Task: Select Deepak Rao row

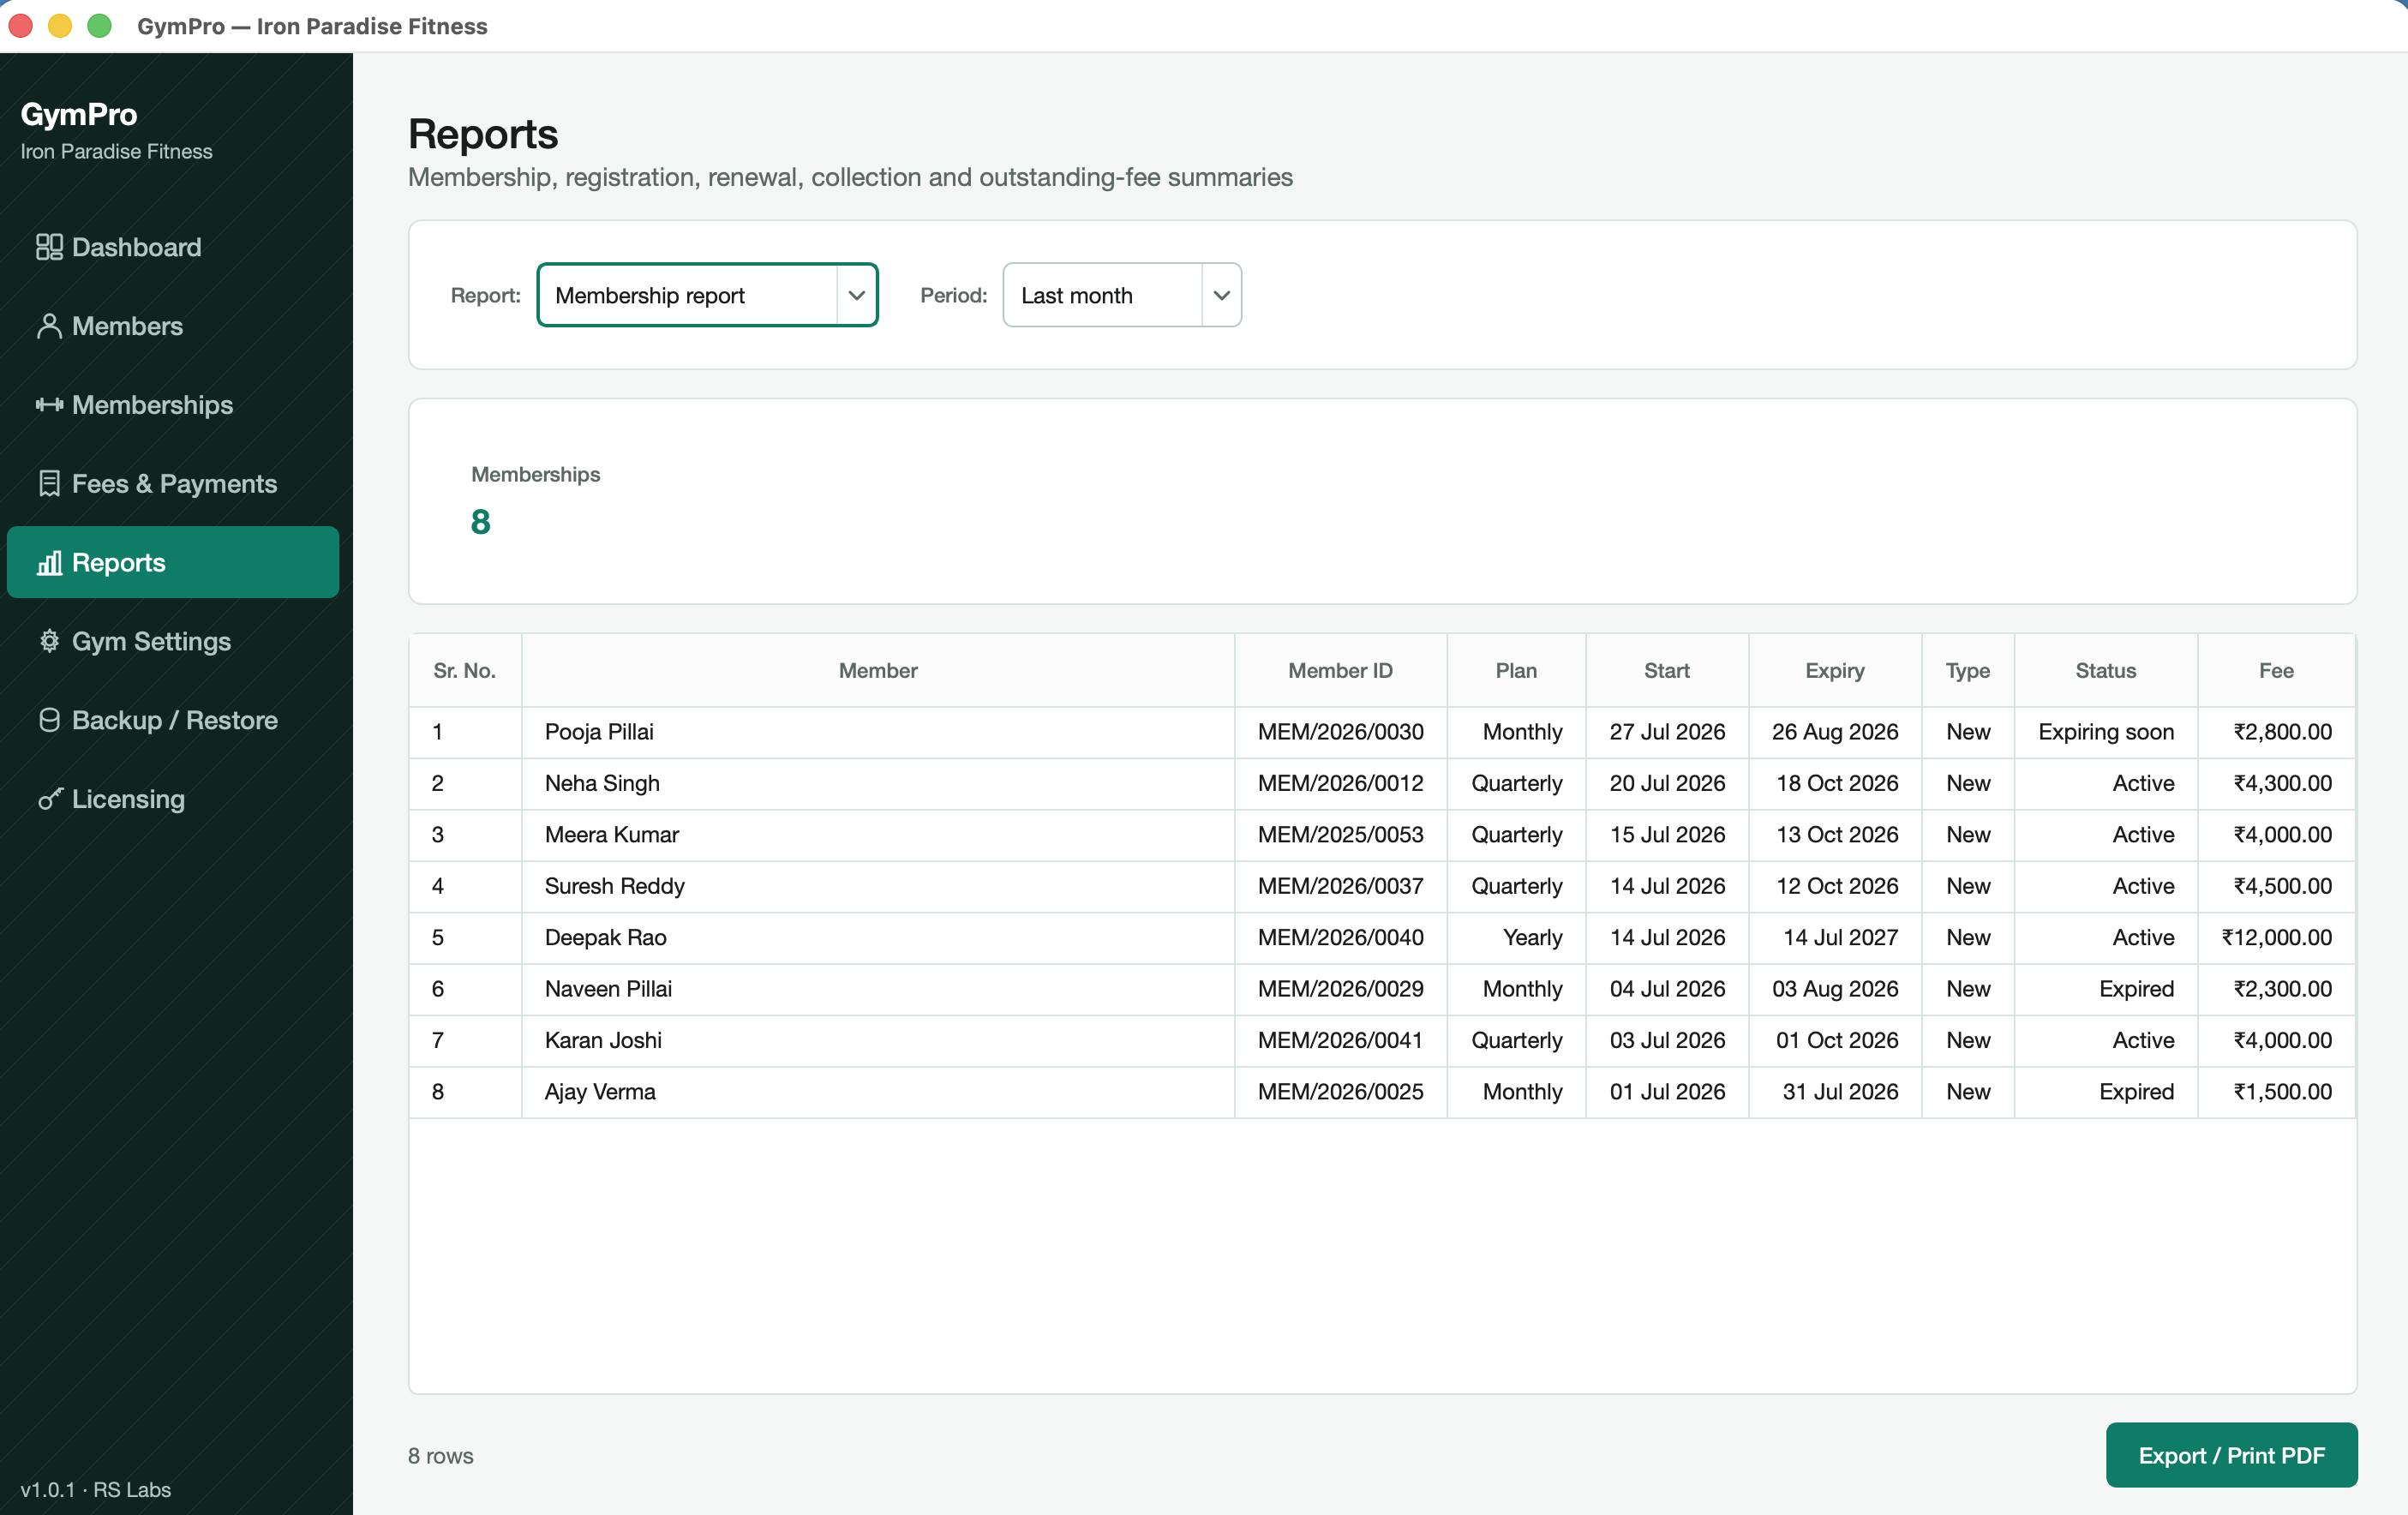Action: (1382, 938)
